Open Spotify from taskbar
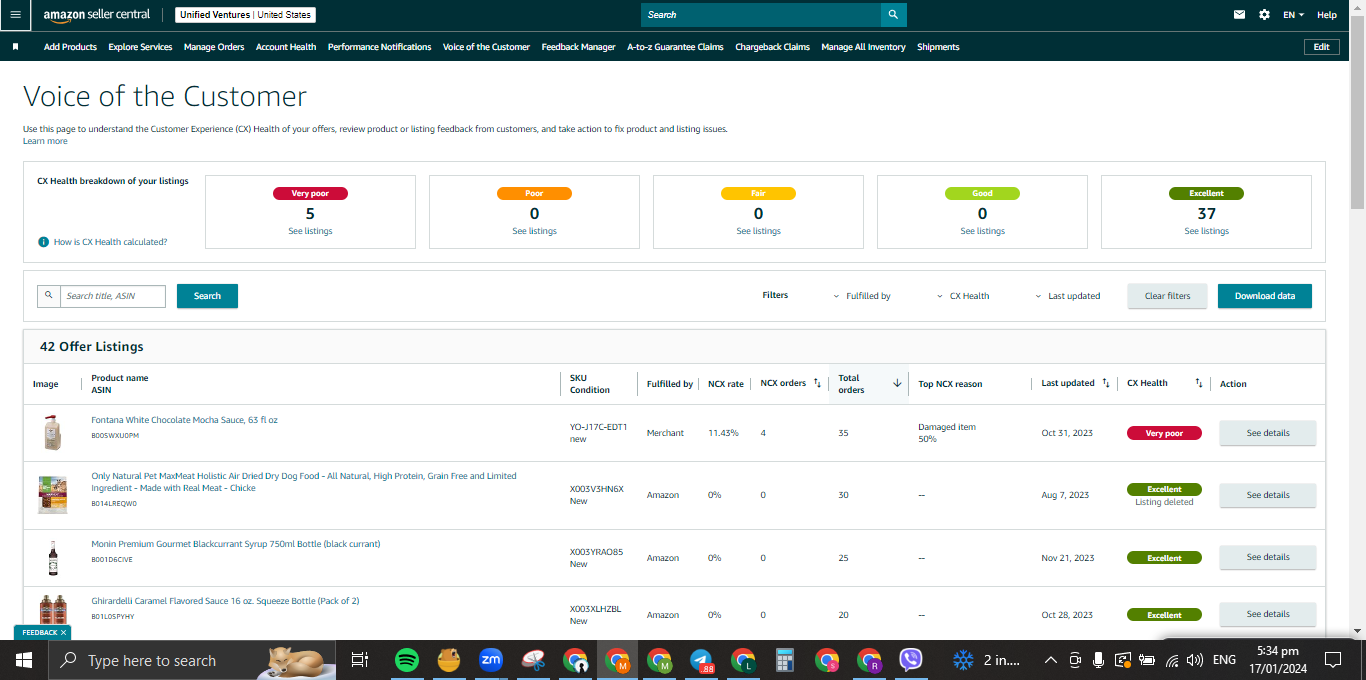The width and height of the screenshot is (1366, 680). tap(406, 660)
